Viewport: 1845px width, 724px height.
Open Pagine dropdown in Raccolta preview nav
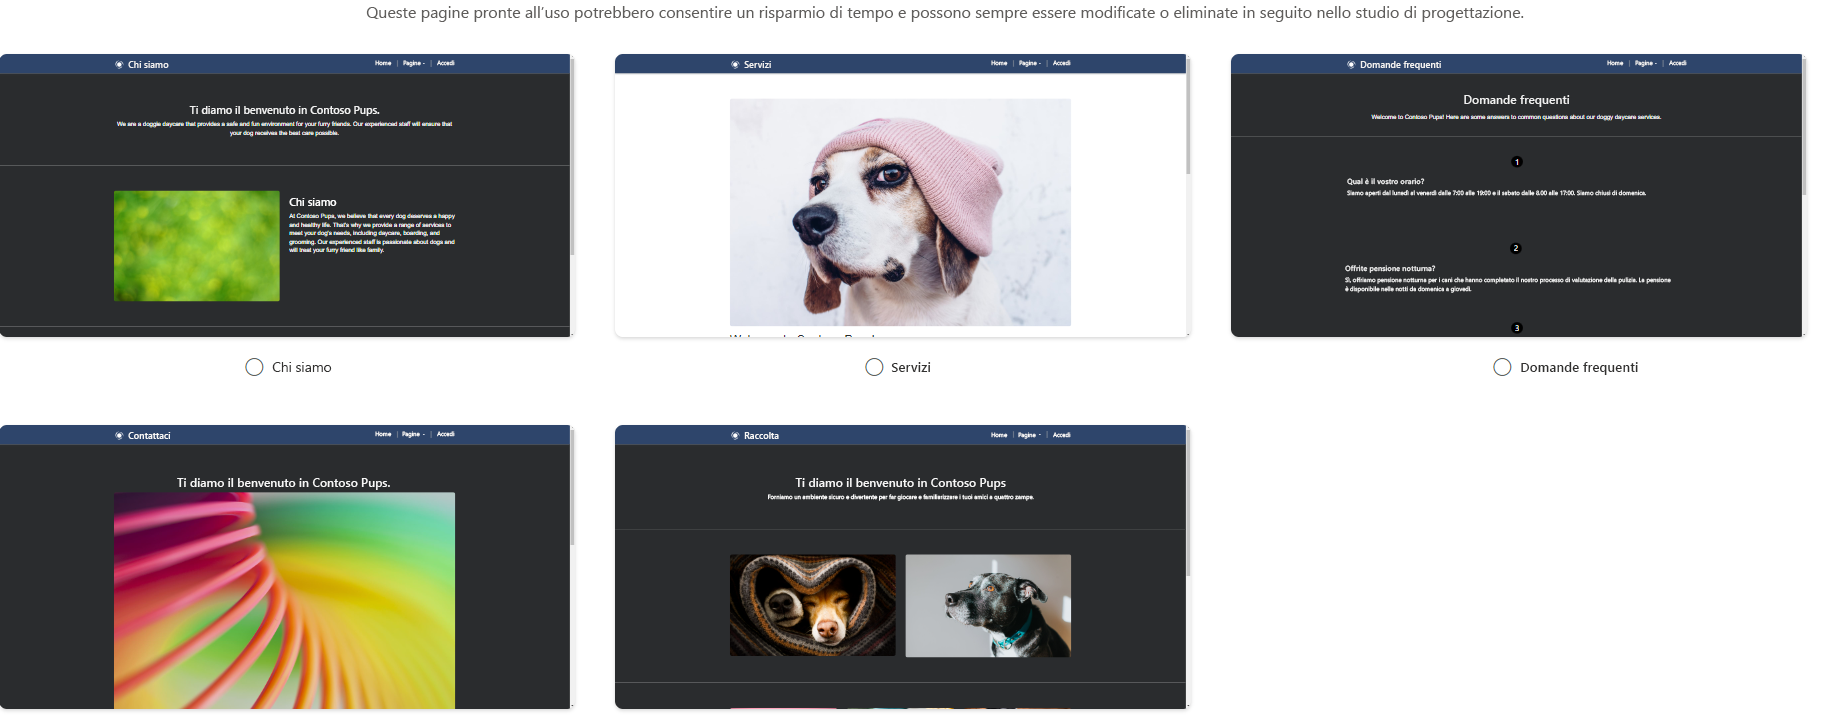[1029, 435]
